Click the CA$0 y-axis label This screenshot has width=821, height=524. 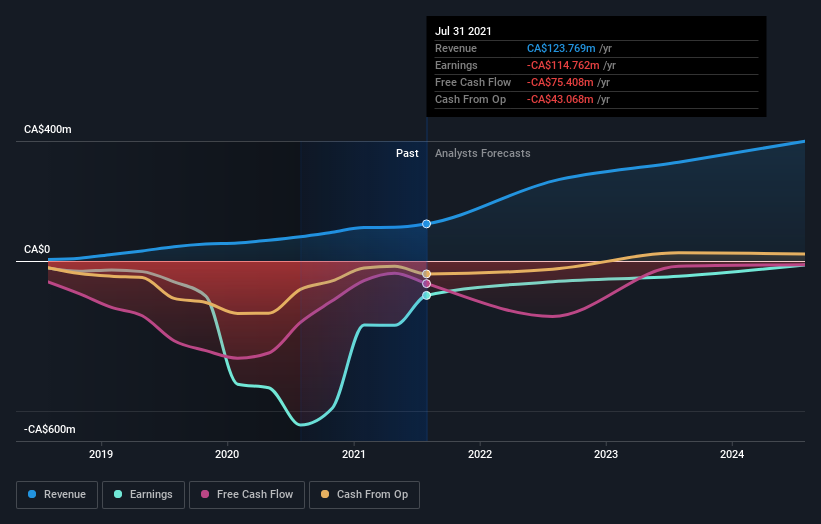pos(37,249)
